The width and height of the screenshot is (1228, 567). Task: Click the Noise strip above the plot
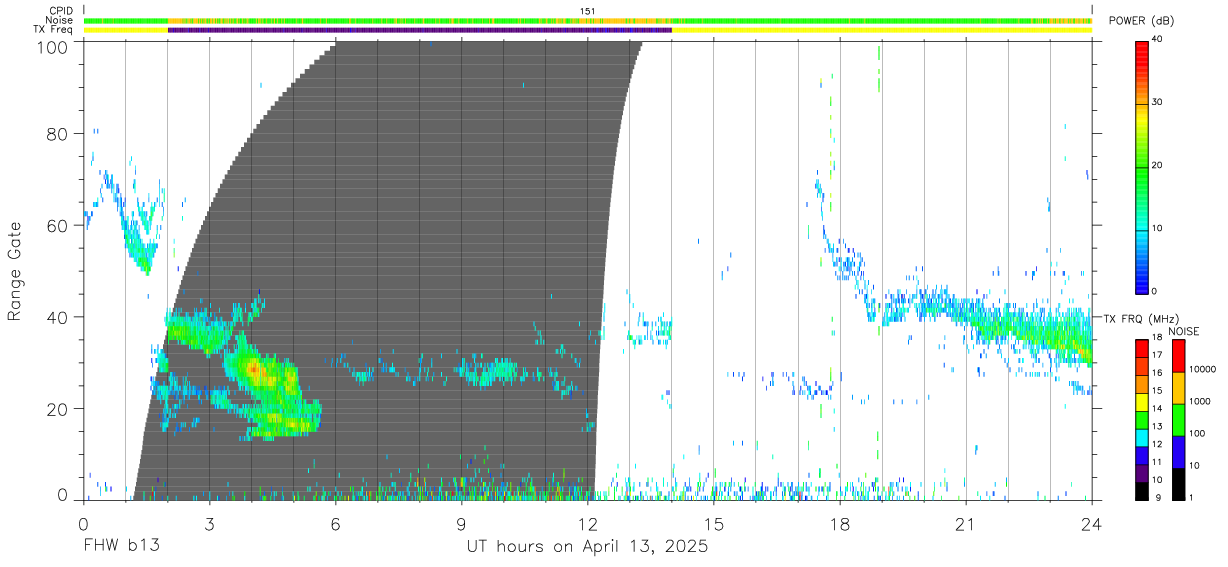click(x=587, y=20)
